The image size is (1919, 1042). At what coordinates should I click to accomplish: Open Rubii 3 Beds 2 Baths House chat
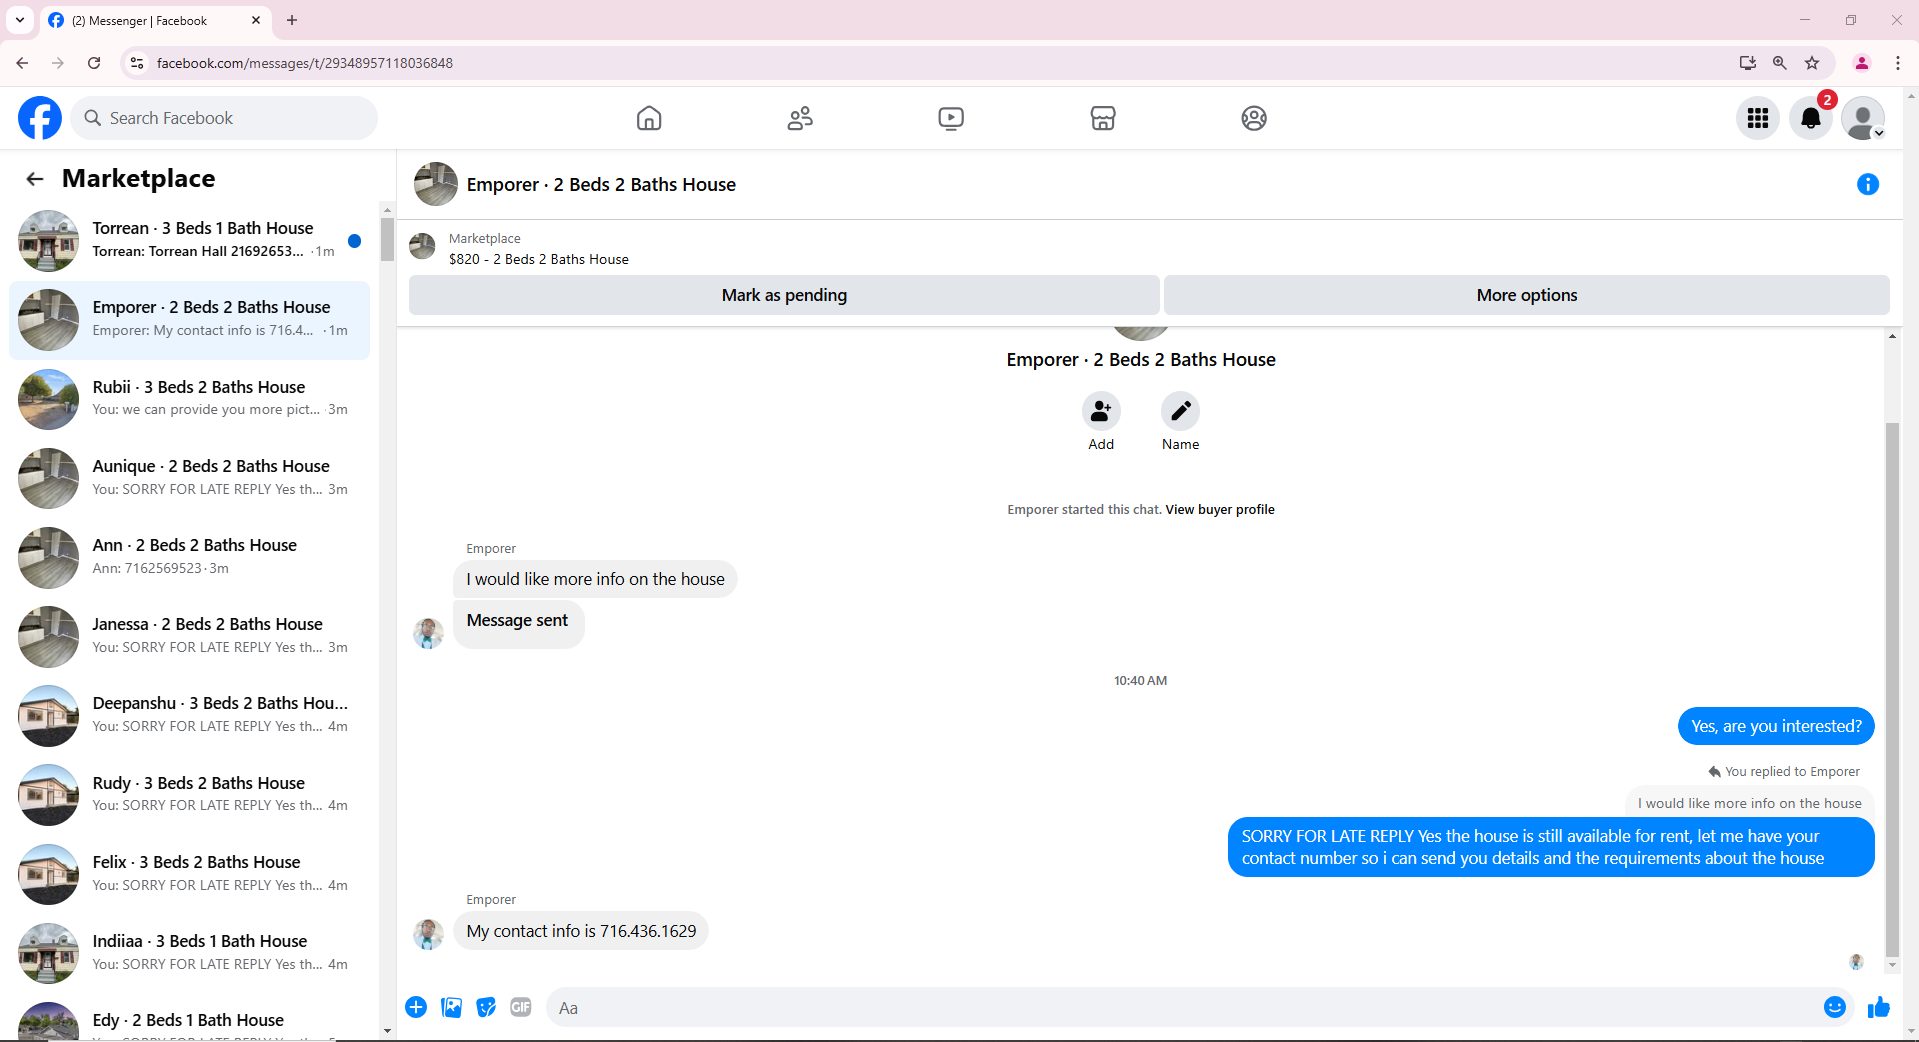click(x=190, y=399)
